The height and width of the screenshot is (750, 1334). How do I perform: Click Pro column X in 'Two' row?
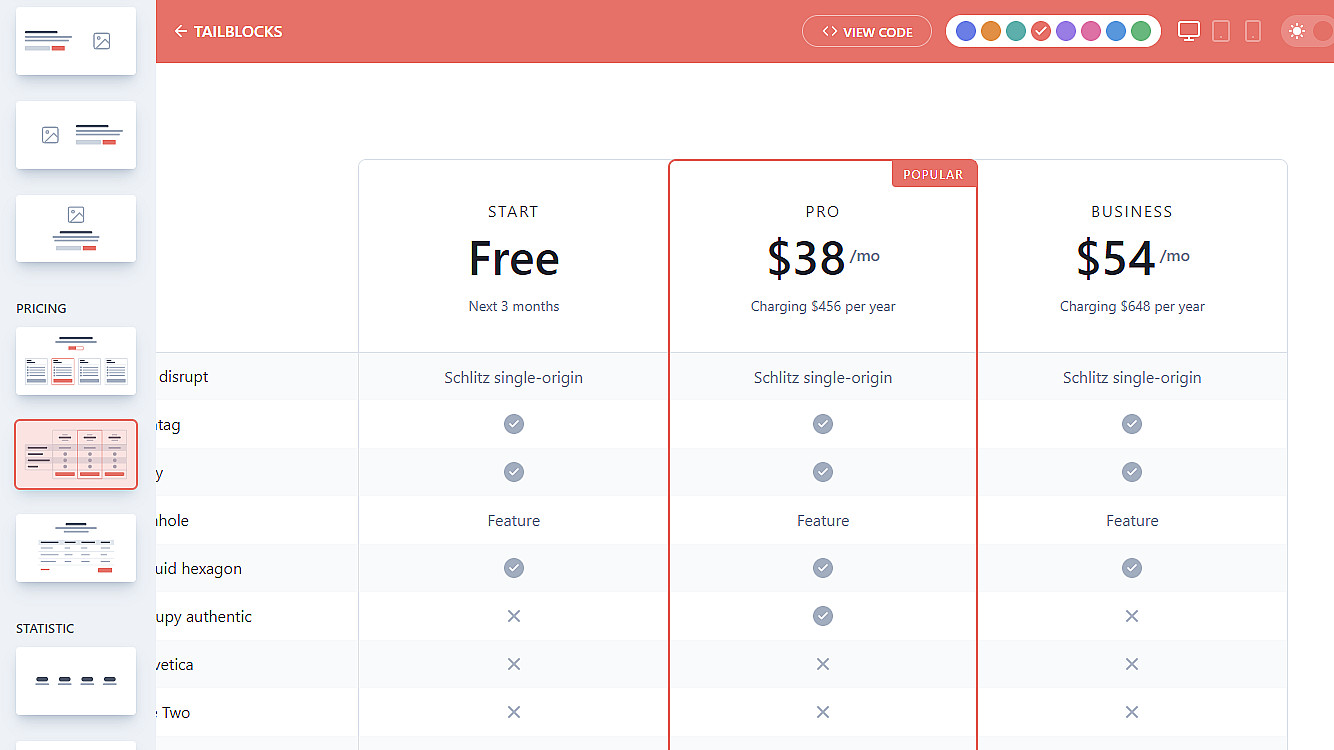(823, 712)
